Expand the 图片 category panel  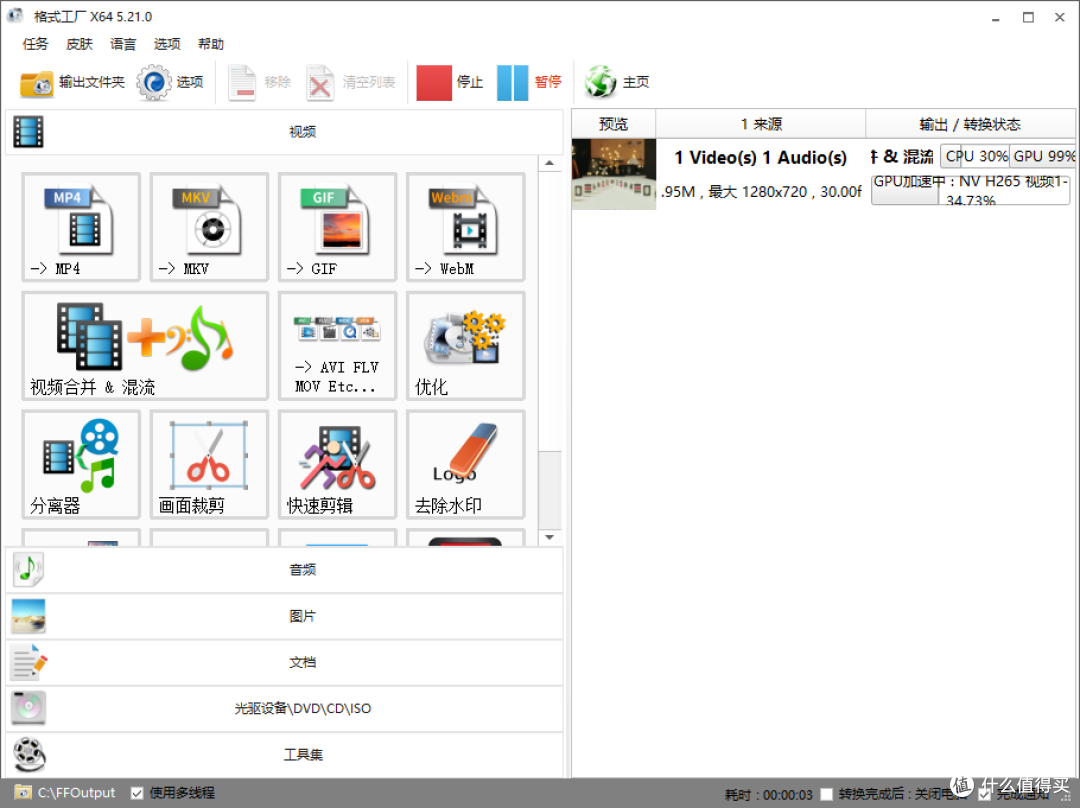[x=284, y=616]
